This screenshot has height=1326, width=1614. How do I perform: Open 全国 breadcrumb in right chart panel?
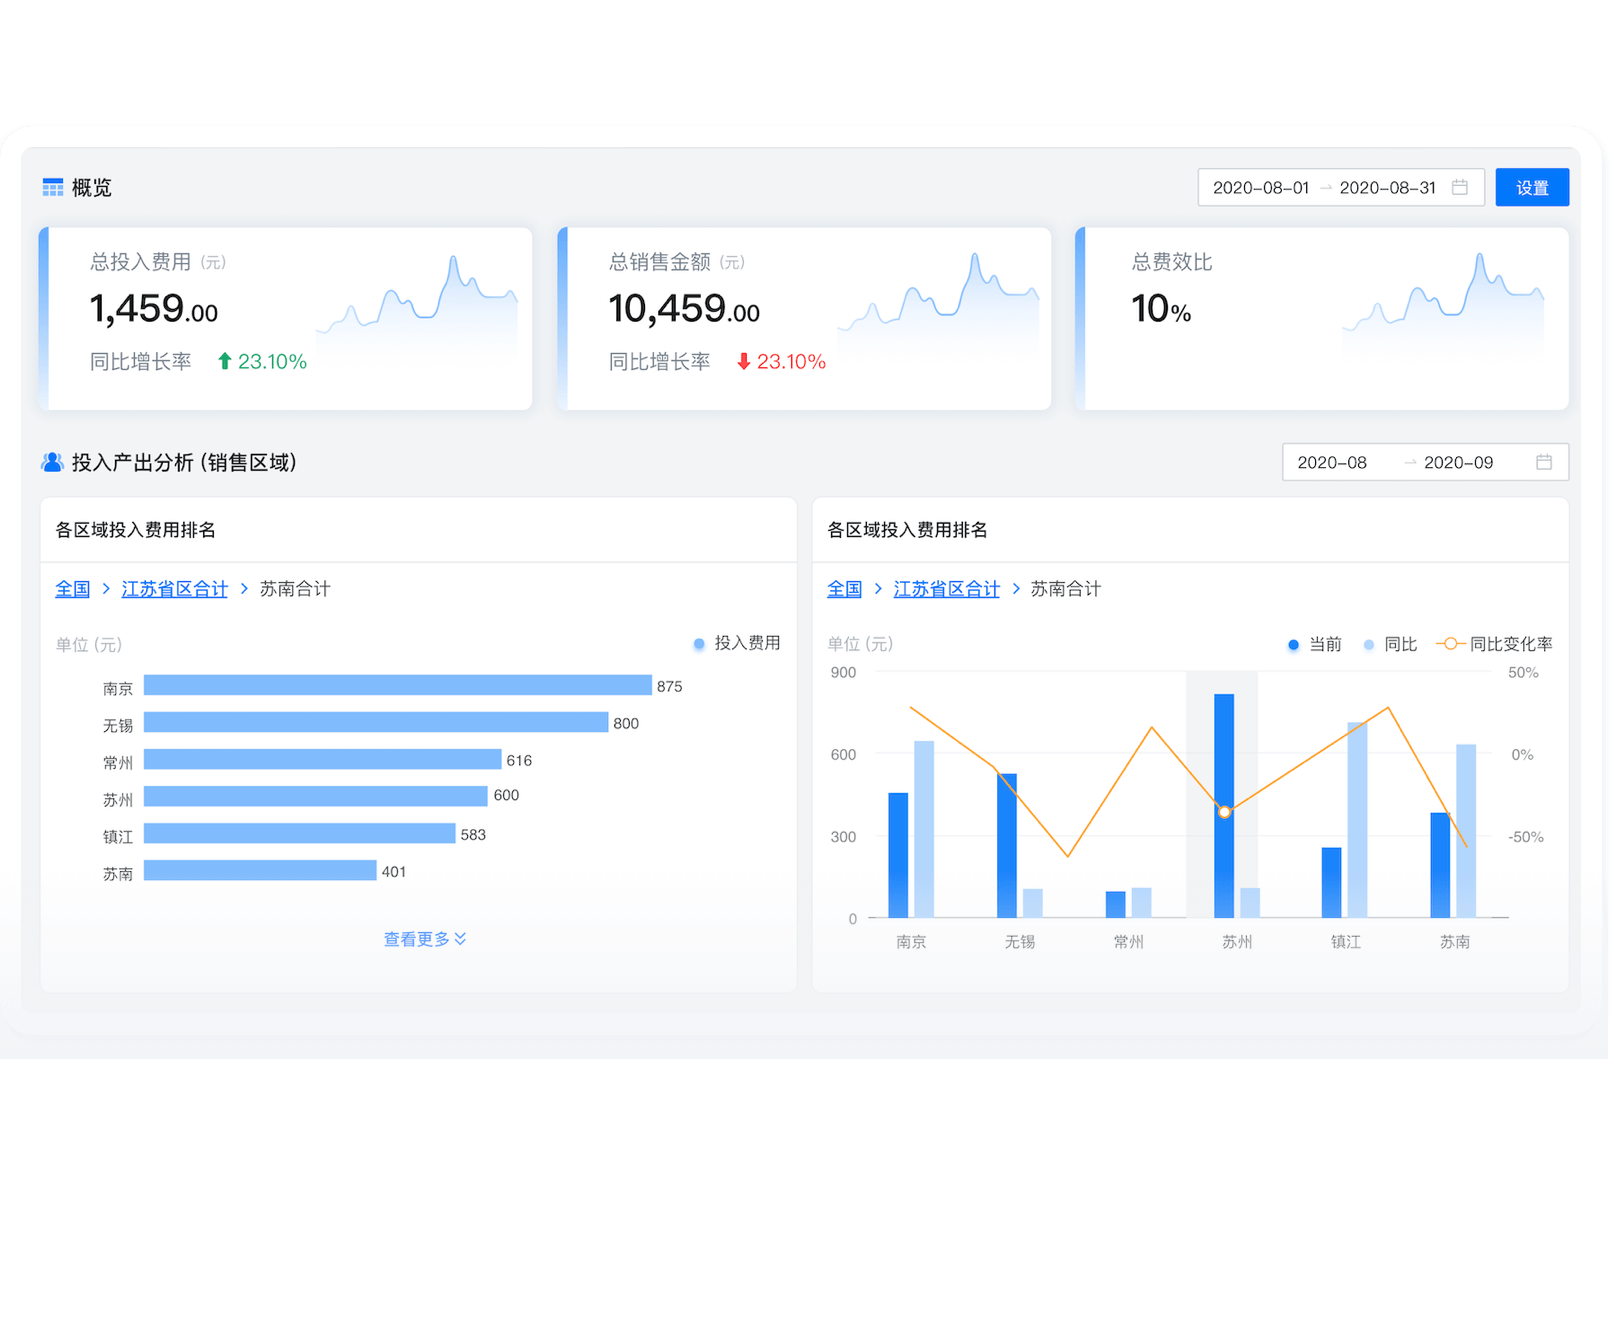pyautogui.click(x=844, y=589)
